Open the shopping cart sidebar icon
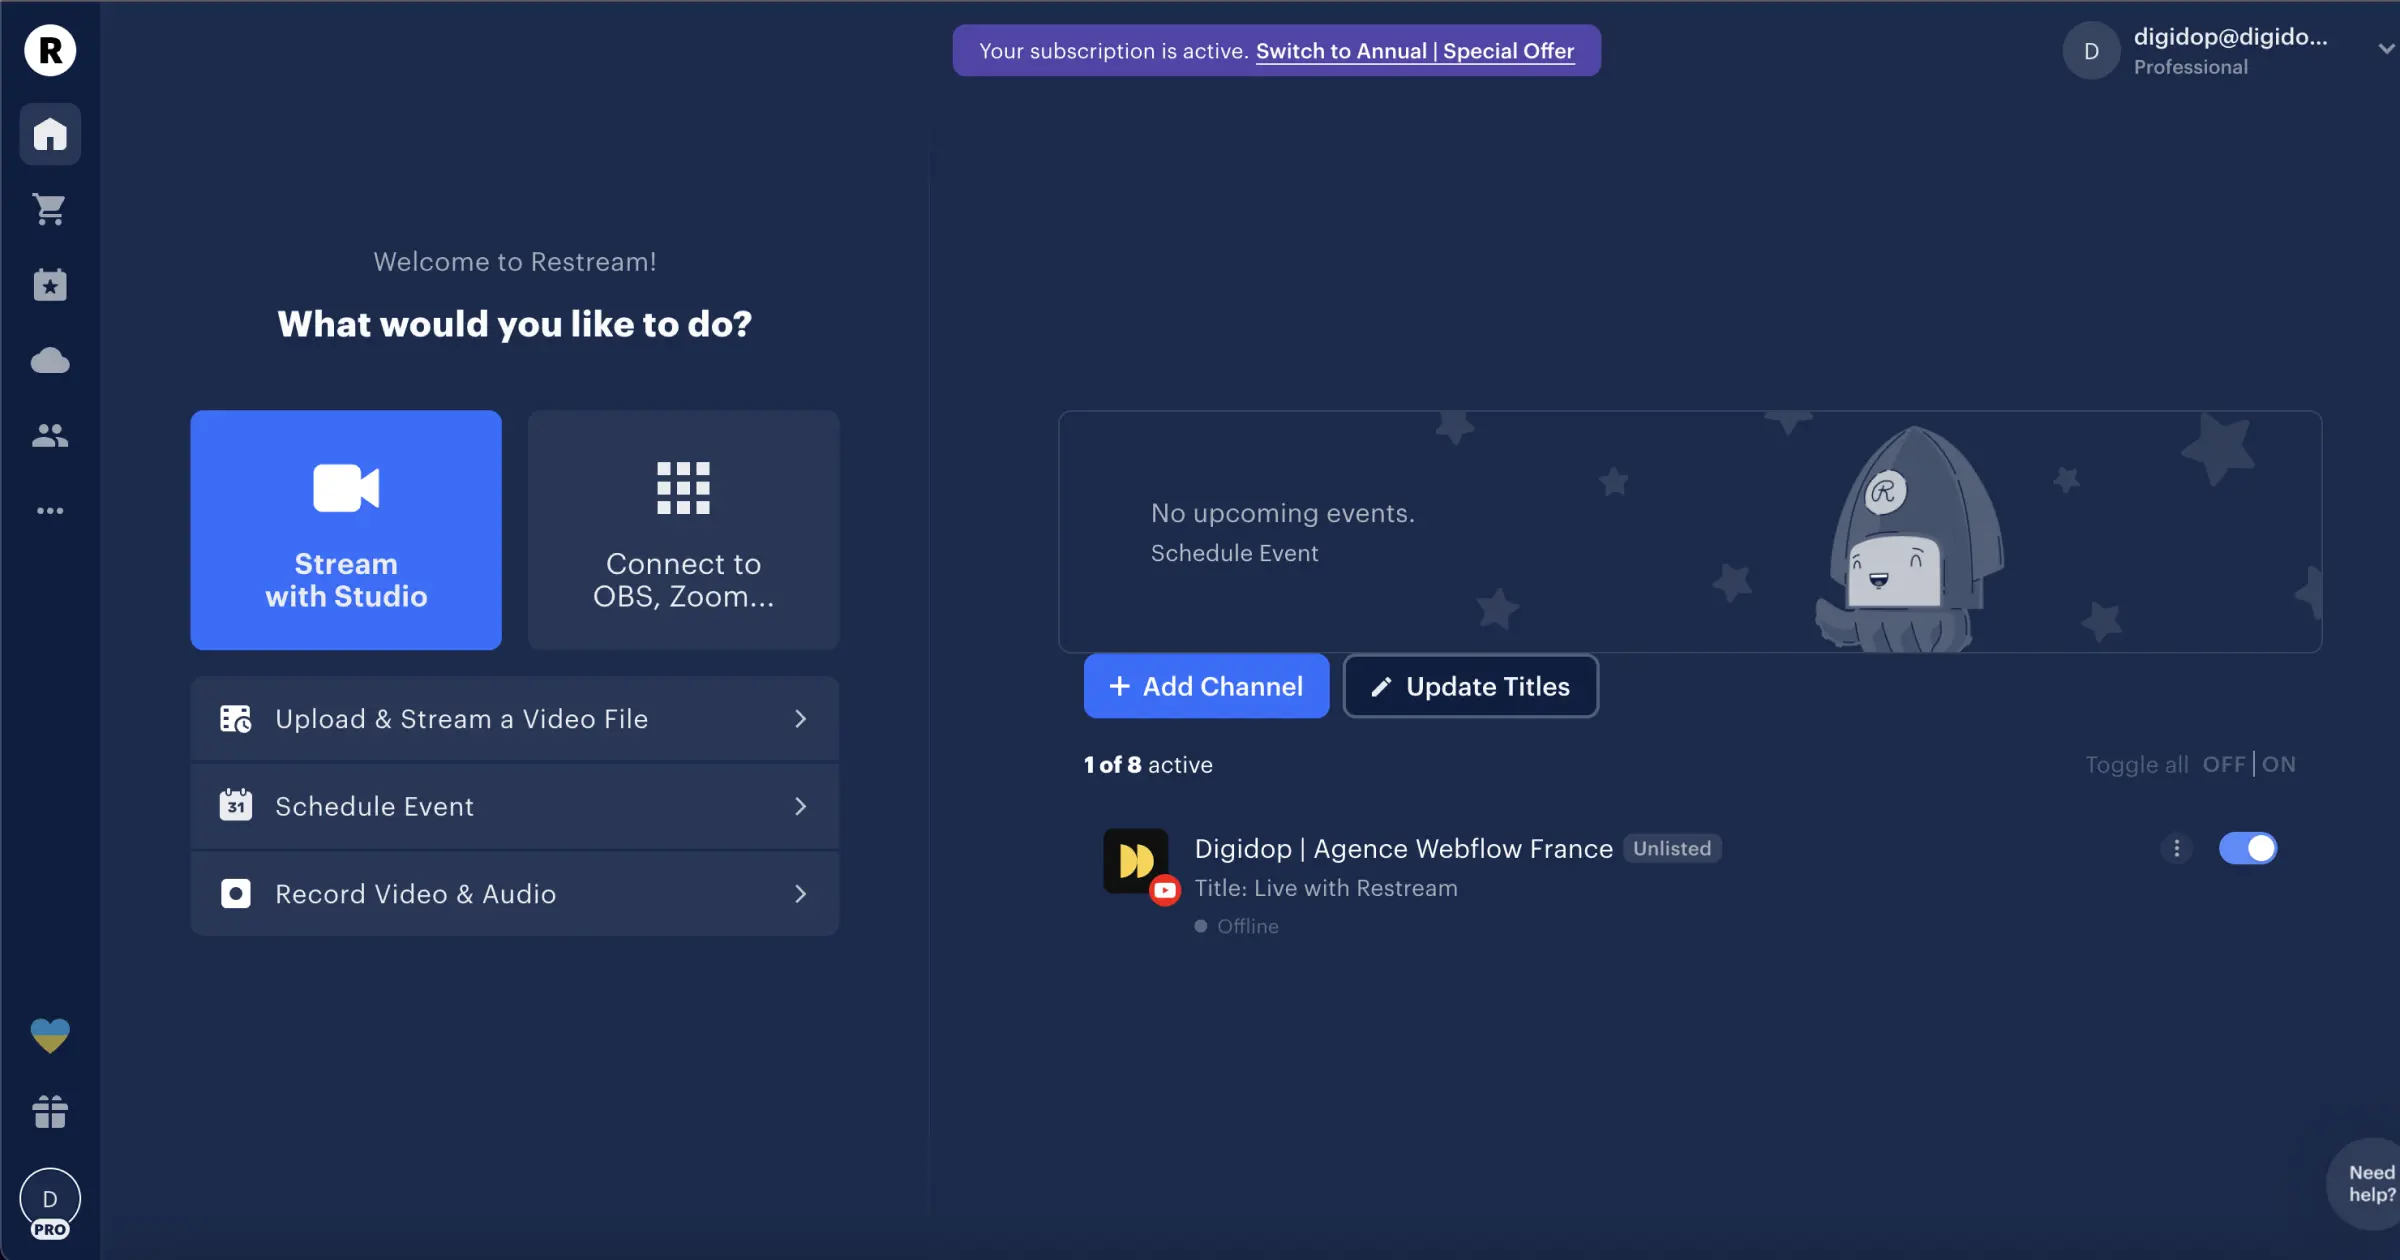 coord(50,209)
